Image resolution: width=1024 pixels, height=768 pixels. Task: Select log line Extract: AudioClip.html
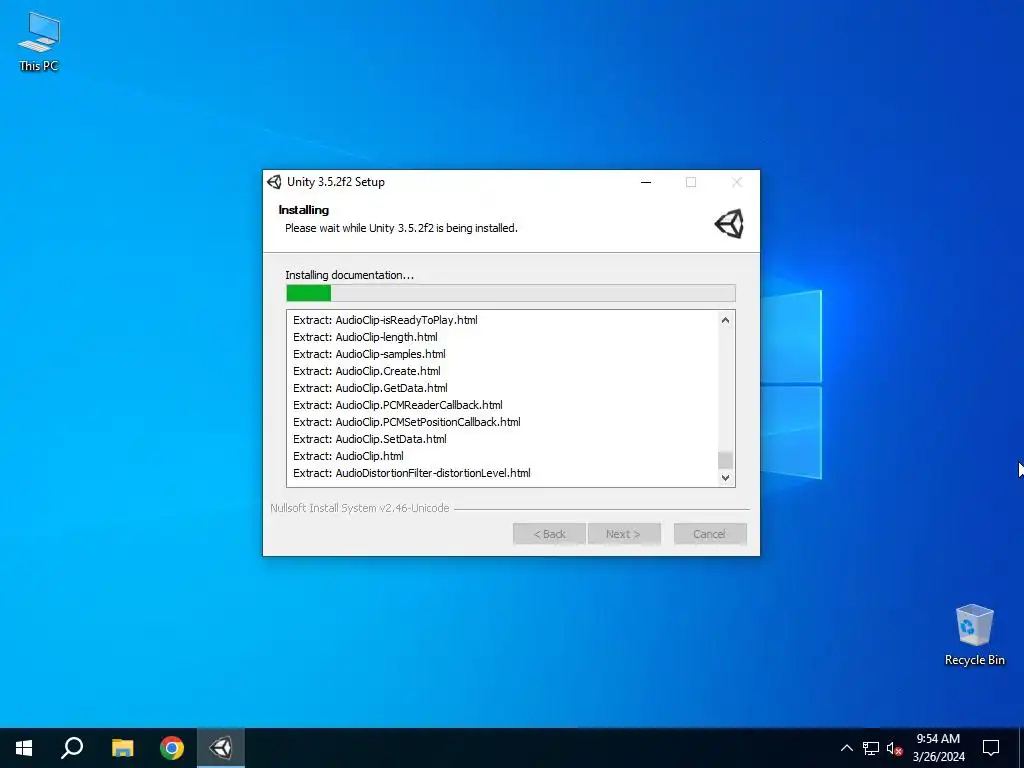(348, 456)
